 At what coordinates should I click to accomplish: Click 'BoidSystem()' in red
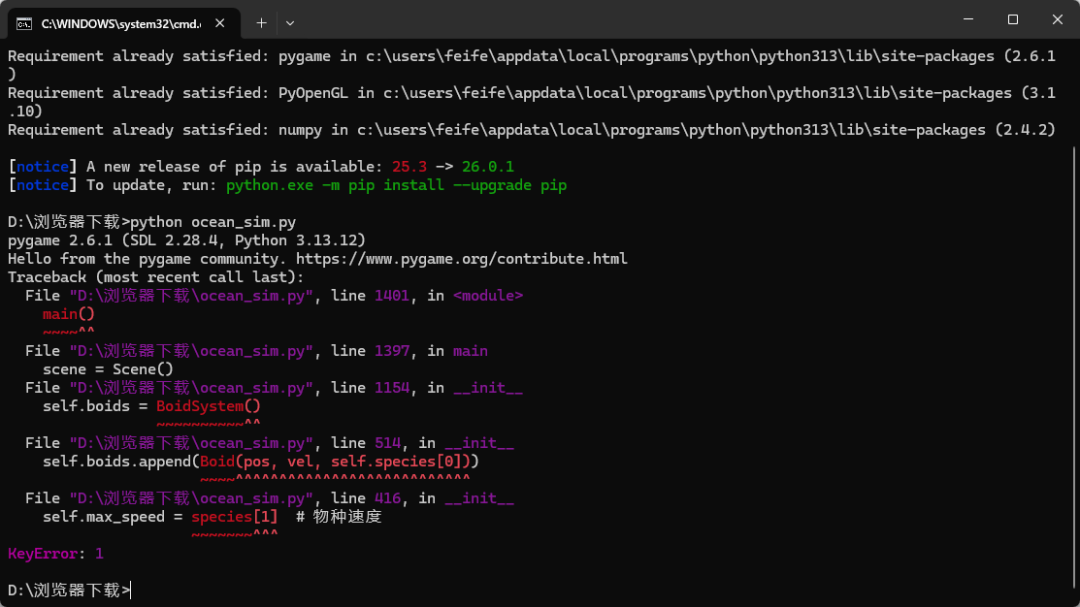(x=208, y=407)
